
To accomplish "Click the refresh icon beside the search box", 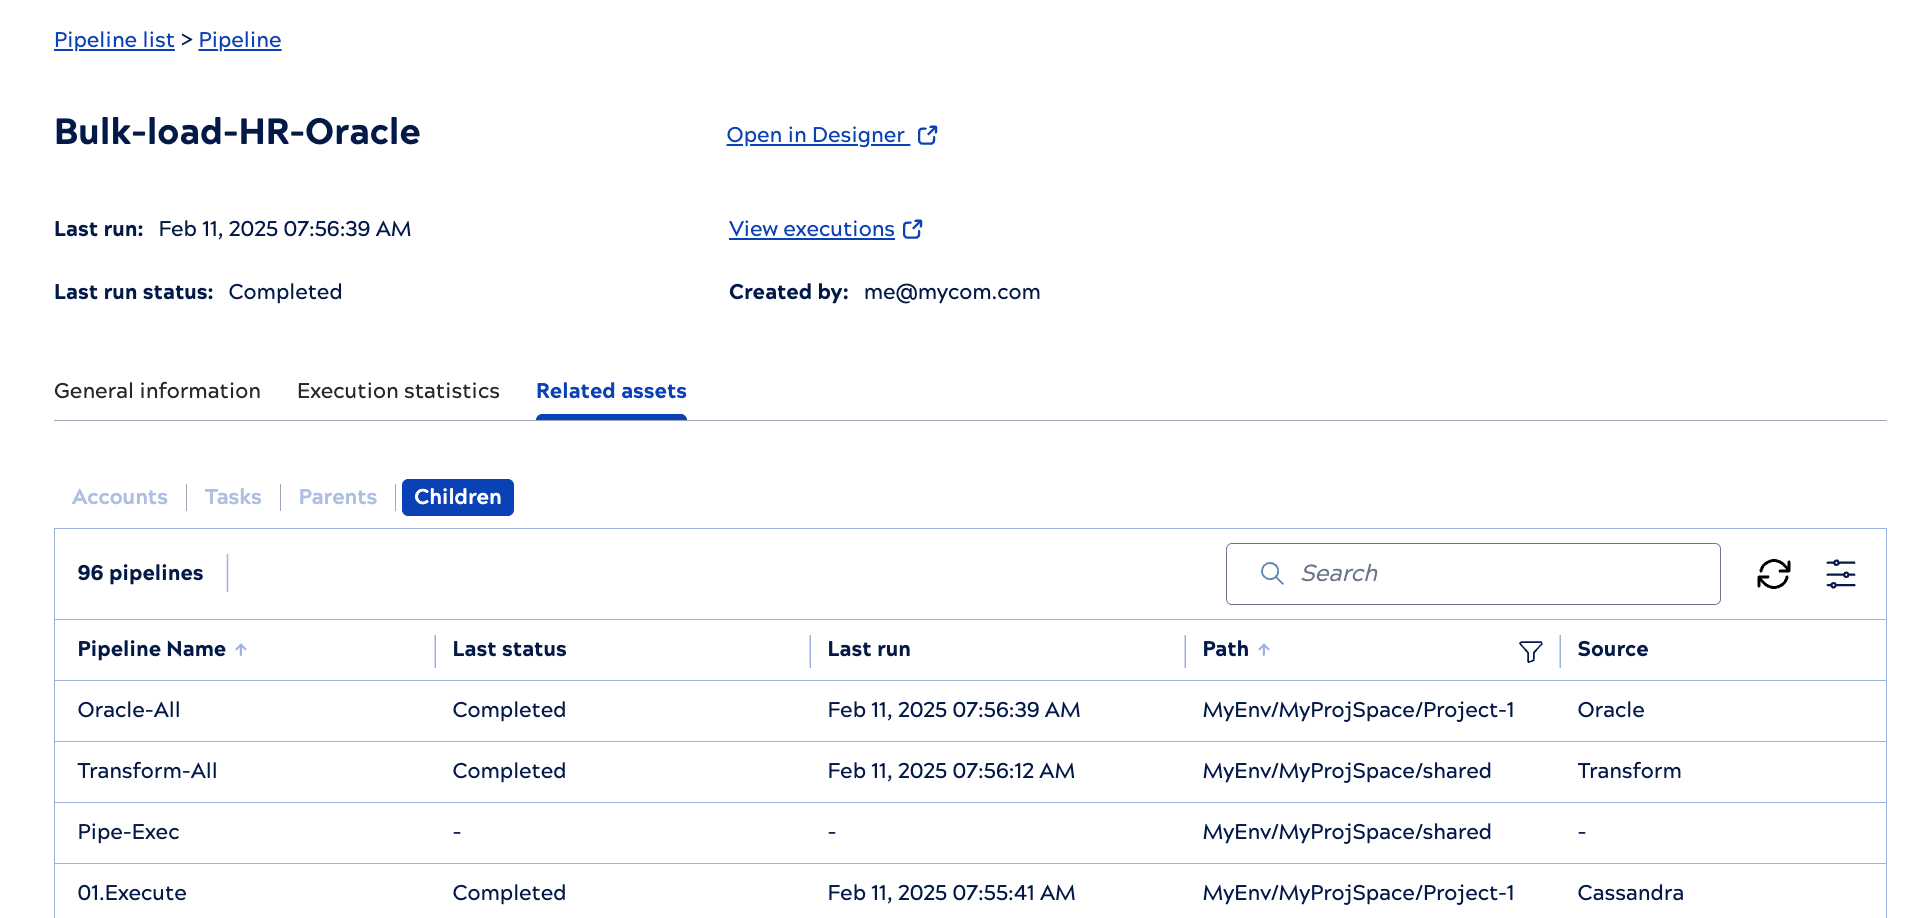I will pos(1773,574).
